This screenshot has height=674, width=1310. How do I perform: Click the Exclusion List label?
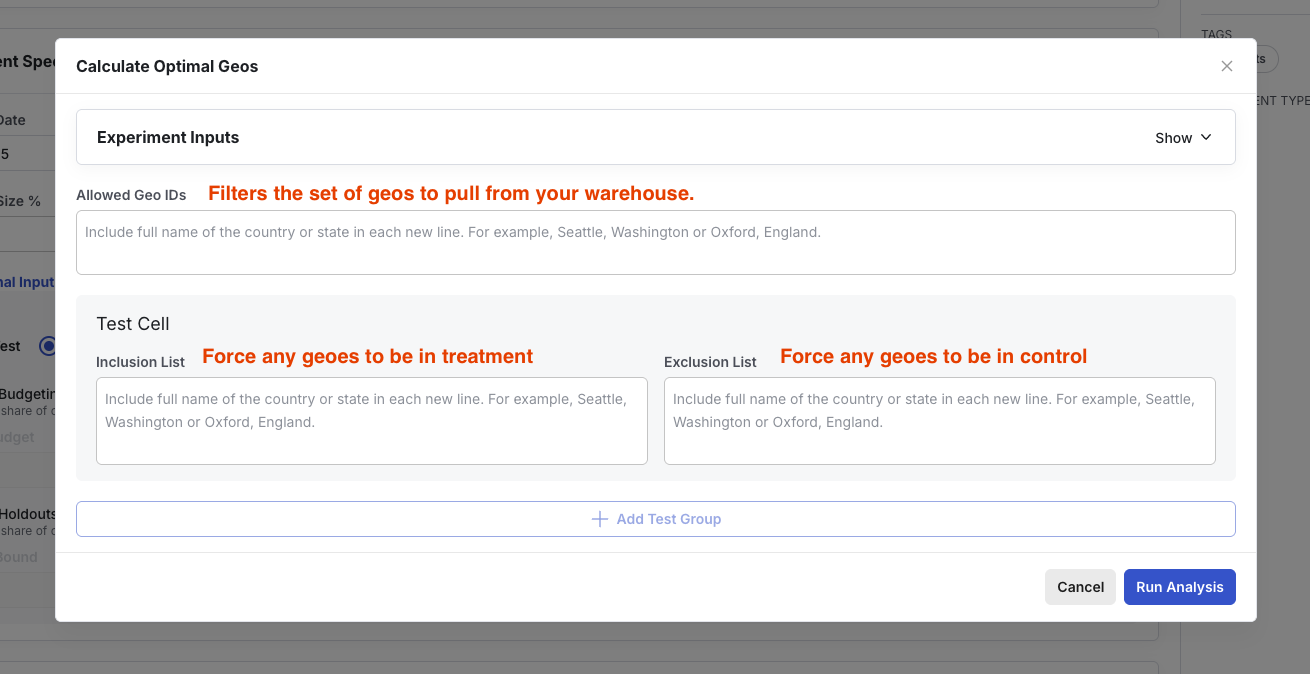click(711, 362)
